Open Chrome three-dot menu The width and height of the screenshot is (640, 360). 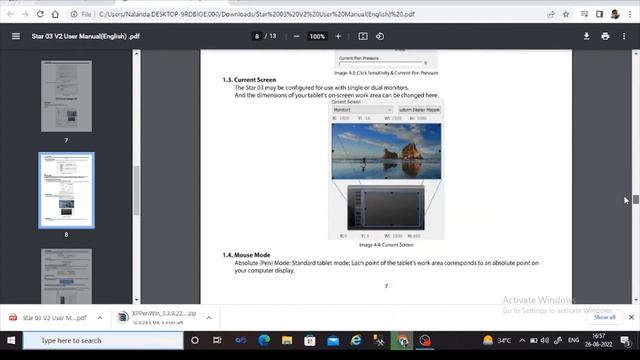[630, 14]
